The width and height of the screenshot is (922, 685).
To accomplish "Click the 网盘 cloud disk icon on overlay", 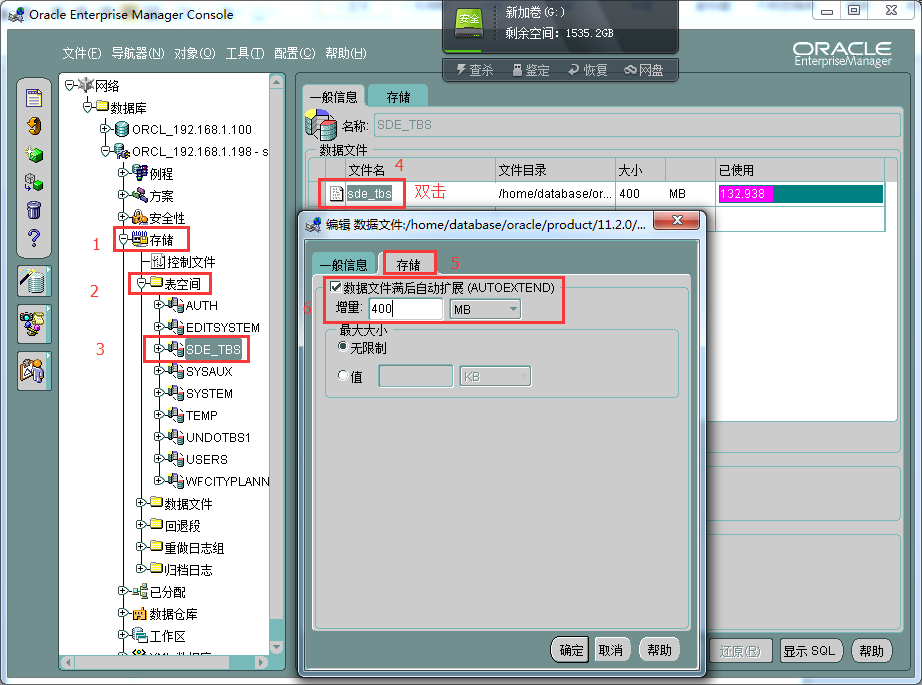I will point(630,70).
